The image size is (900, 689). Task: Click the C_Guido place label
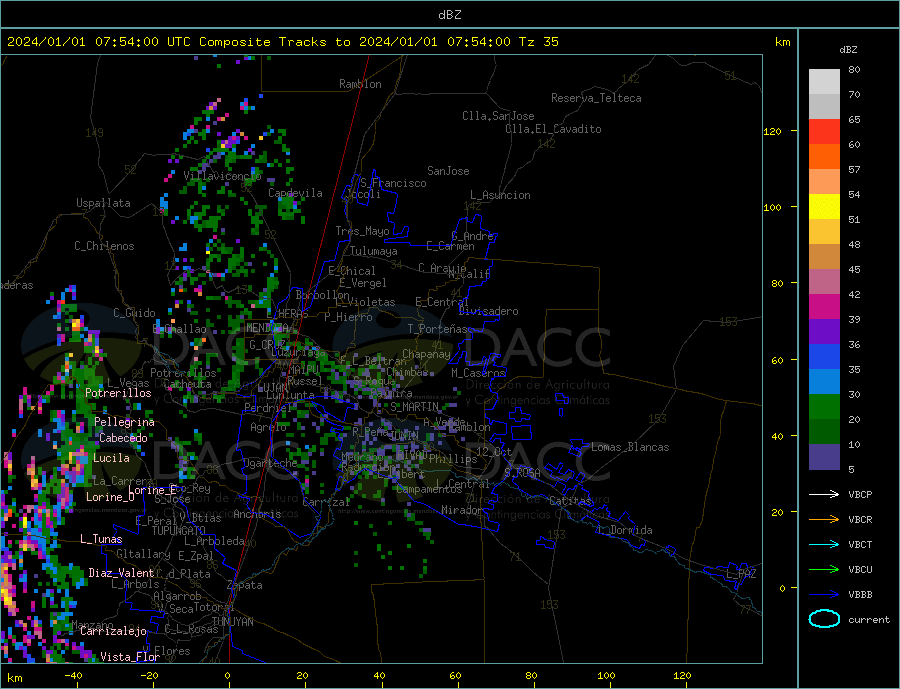(x=134, y=313)
